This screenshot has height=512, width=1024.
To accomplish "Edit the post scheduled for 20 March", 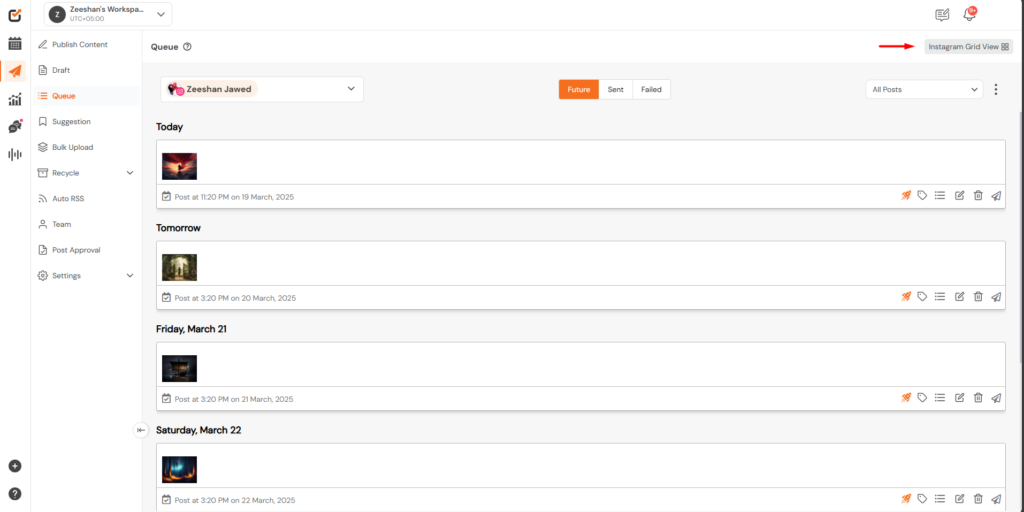I will (959, 296).
